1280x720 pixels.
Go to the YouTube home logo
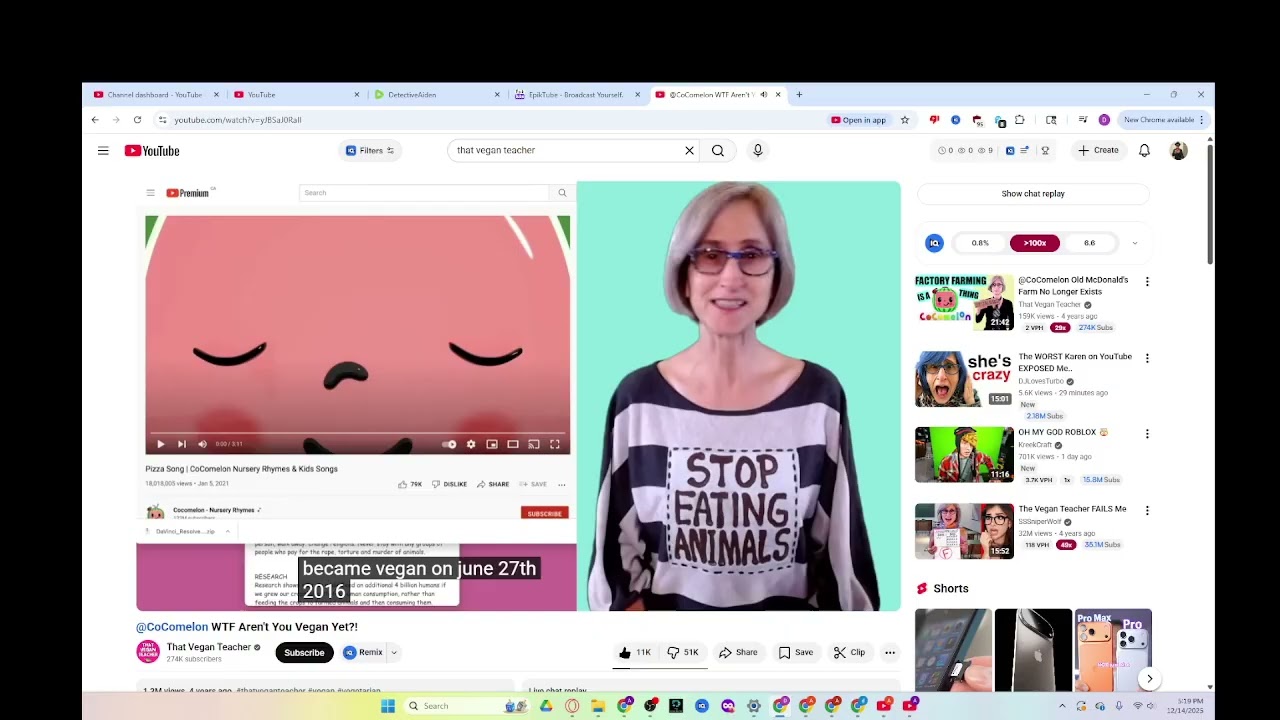152,150
